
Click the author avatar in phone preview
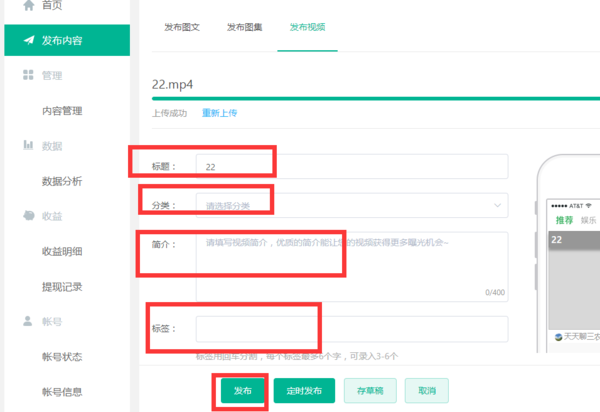click(558, 337)
